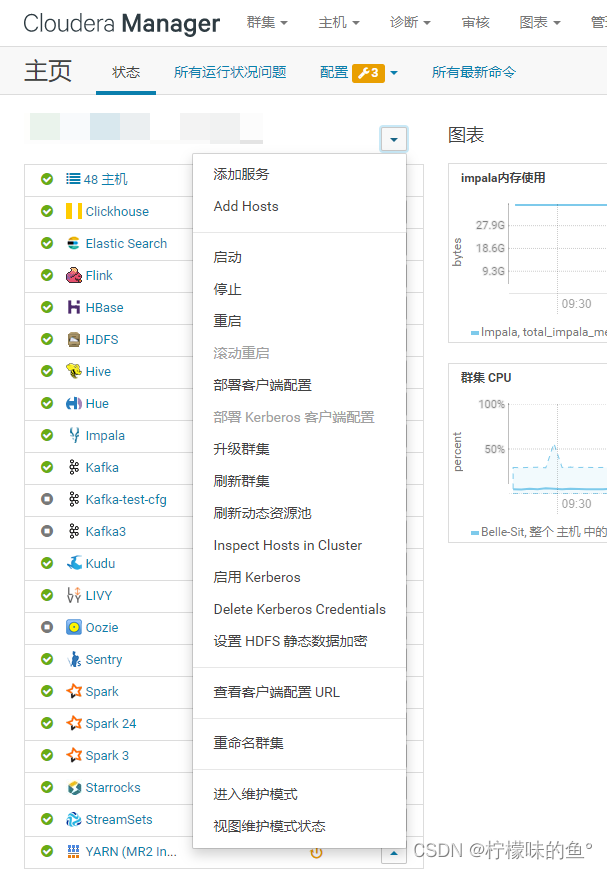
Task: Select 重命名群集 menu entry
Action: tap(299, 743)
